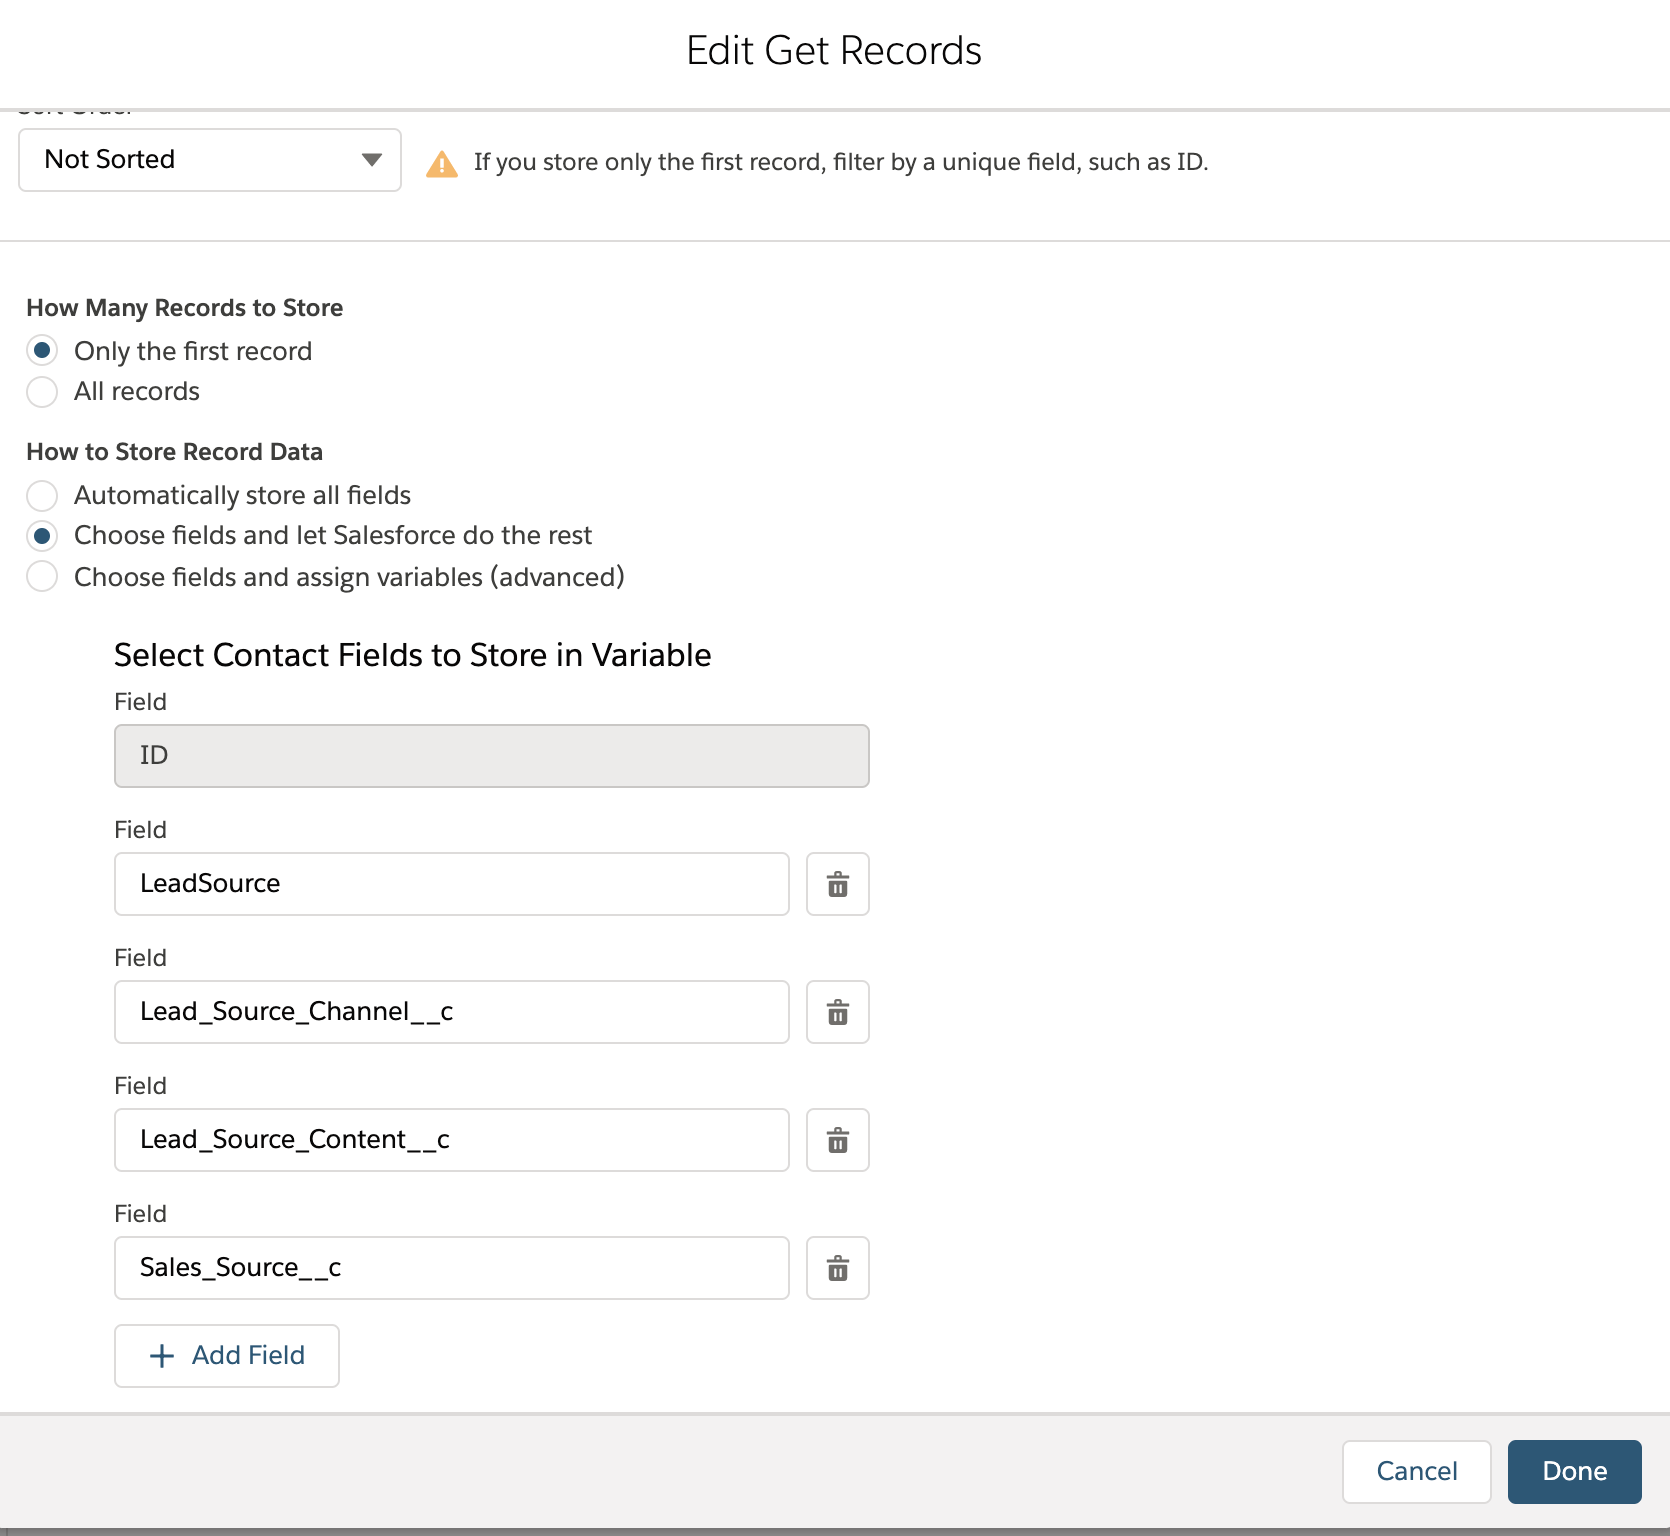Viewport: 1670px width, 1536px height.
Task: Click the plus icon on Add Field
Action: (x=162, y=1356)
